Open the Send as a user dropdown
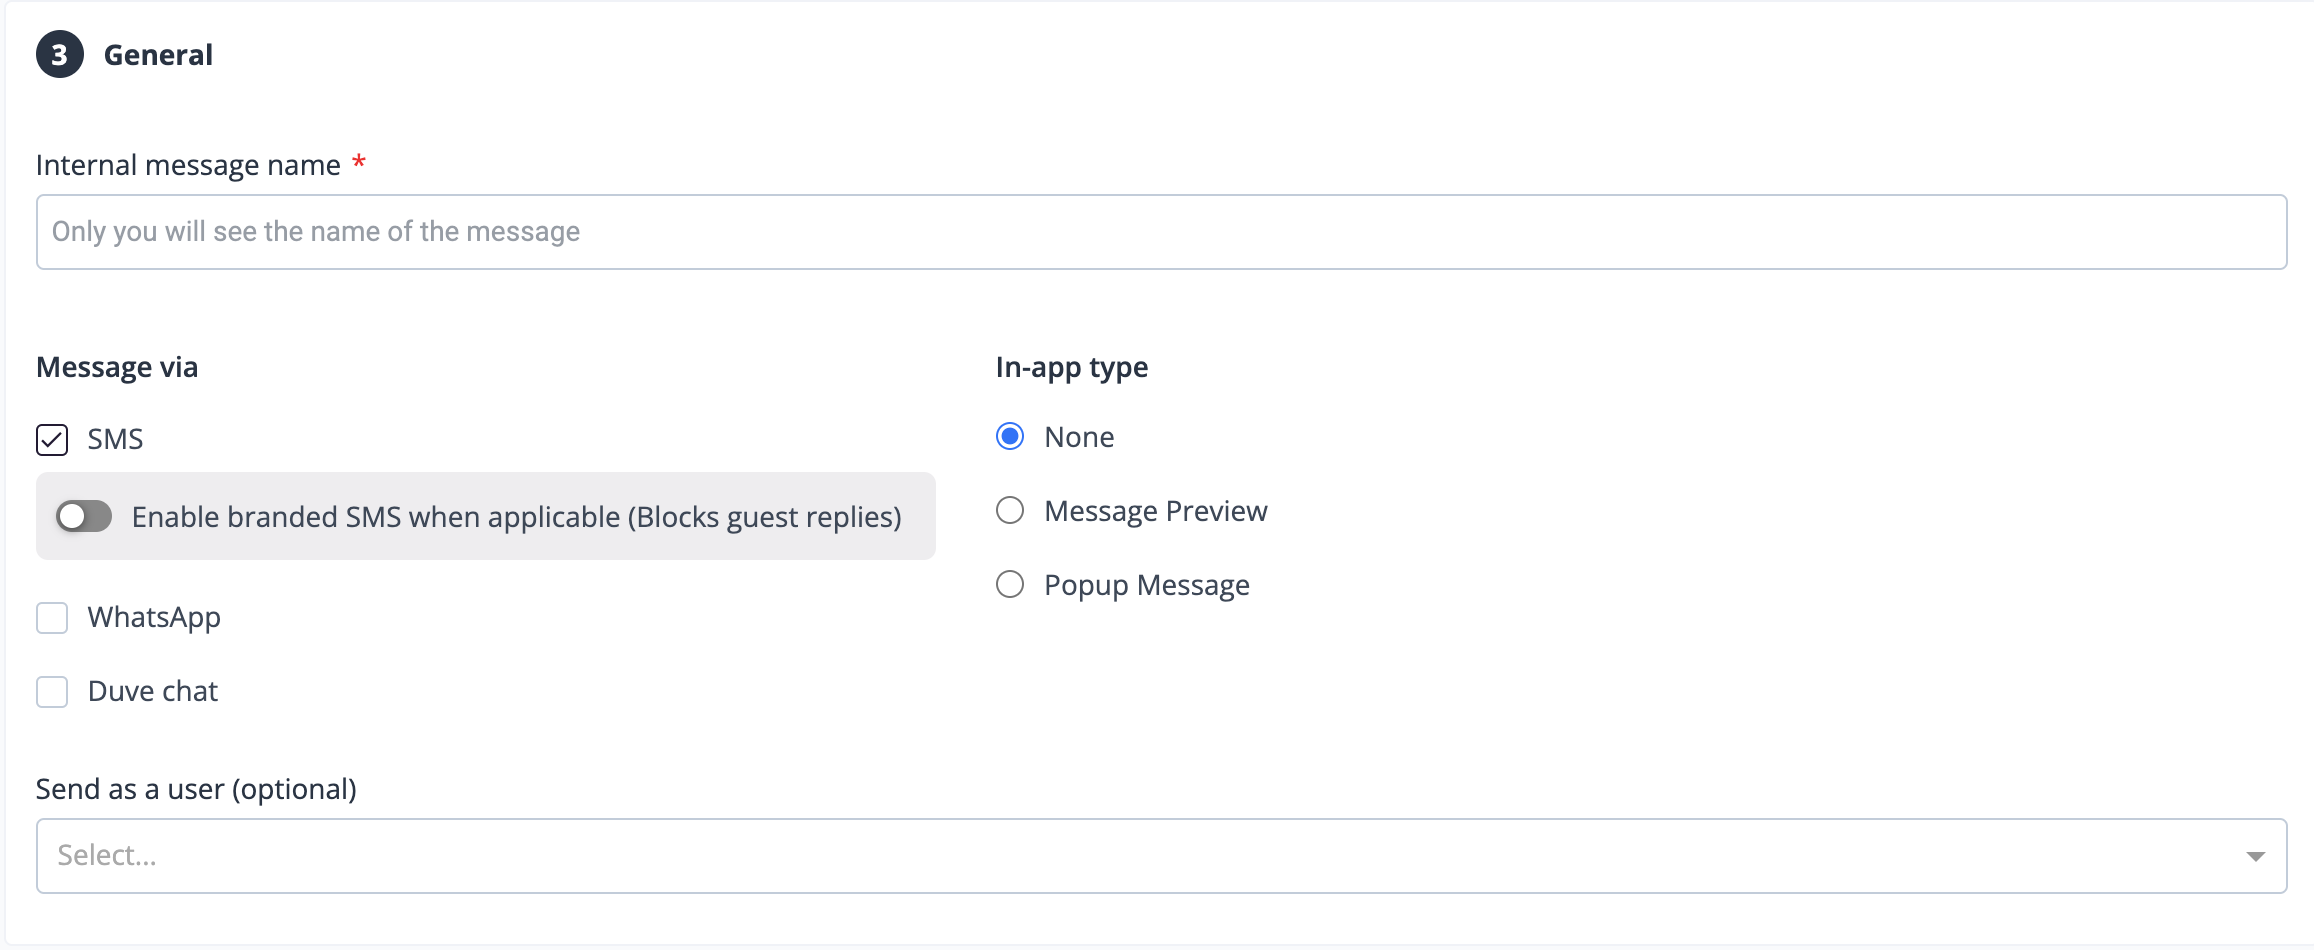This screenshot has width=2314, height=950. (x=1160, y=856)
